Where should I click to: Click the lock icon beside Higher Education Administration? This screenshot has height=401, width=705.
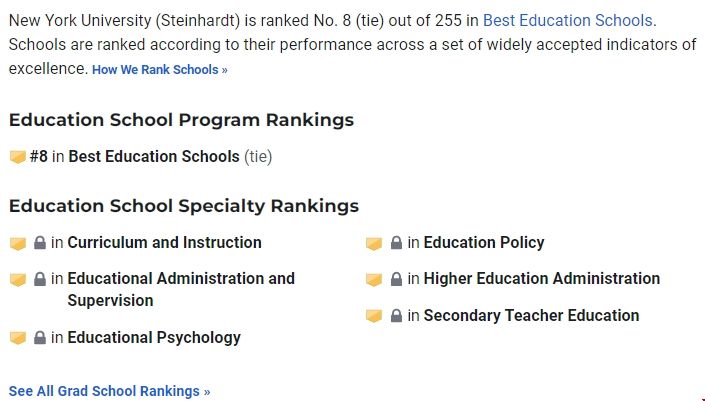[x=396, y=279]
